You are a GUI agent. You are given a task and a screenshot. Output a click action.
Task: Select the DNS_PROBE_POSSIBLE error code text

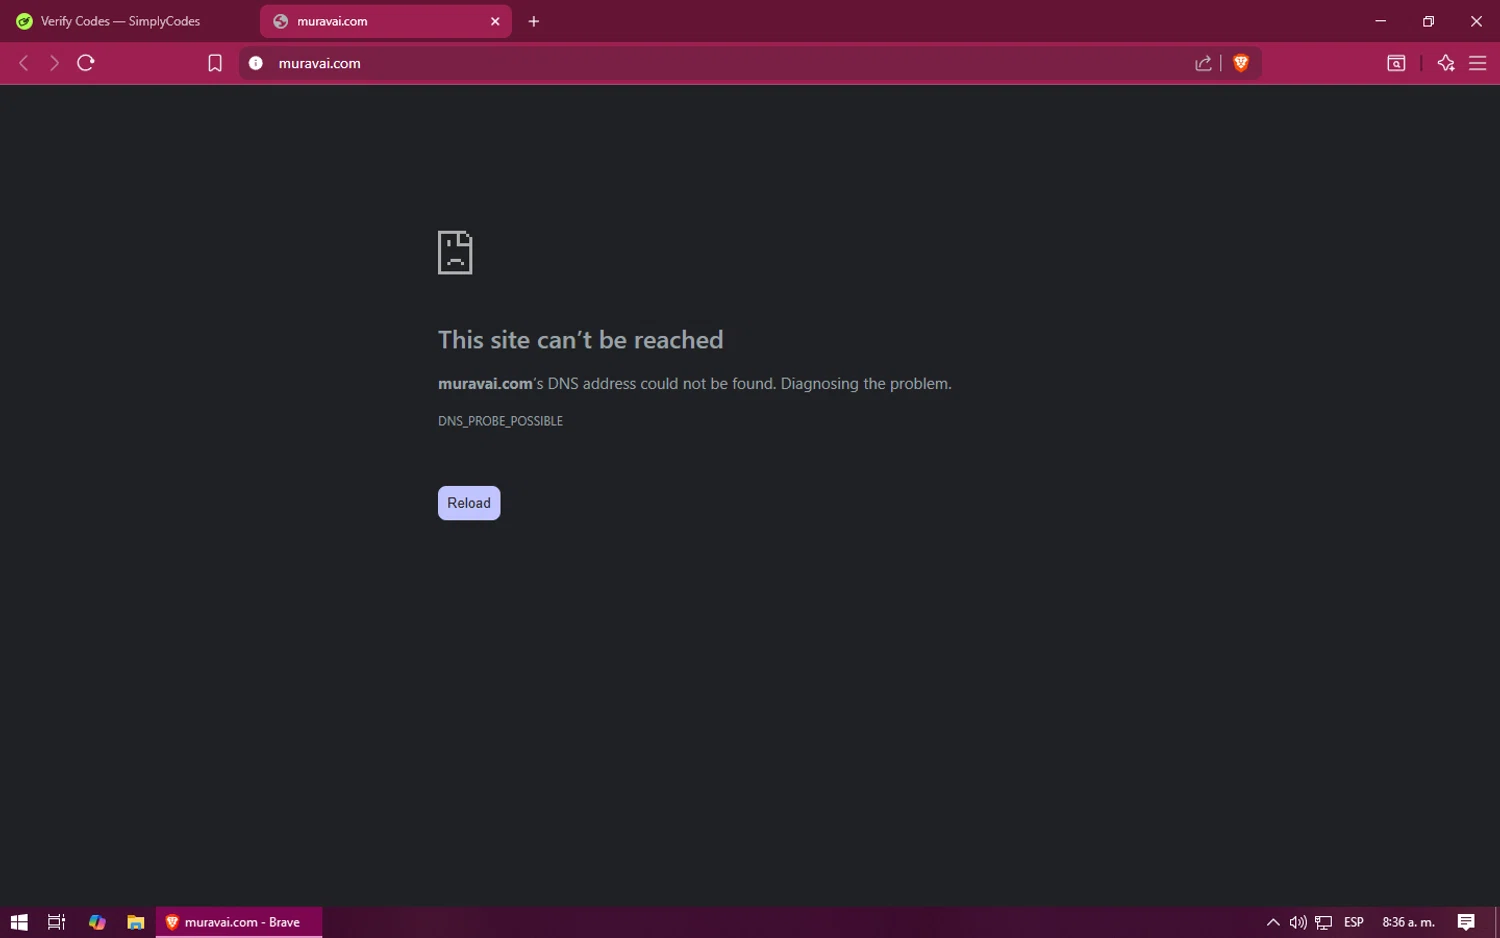pyautogui.click(x=500, y=421)
